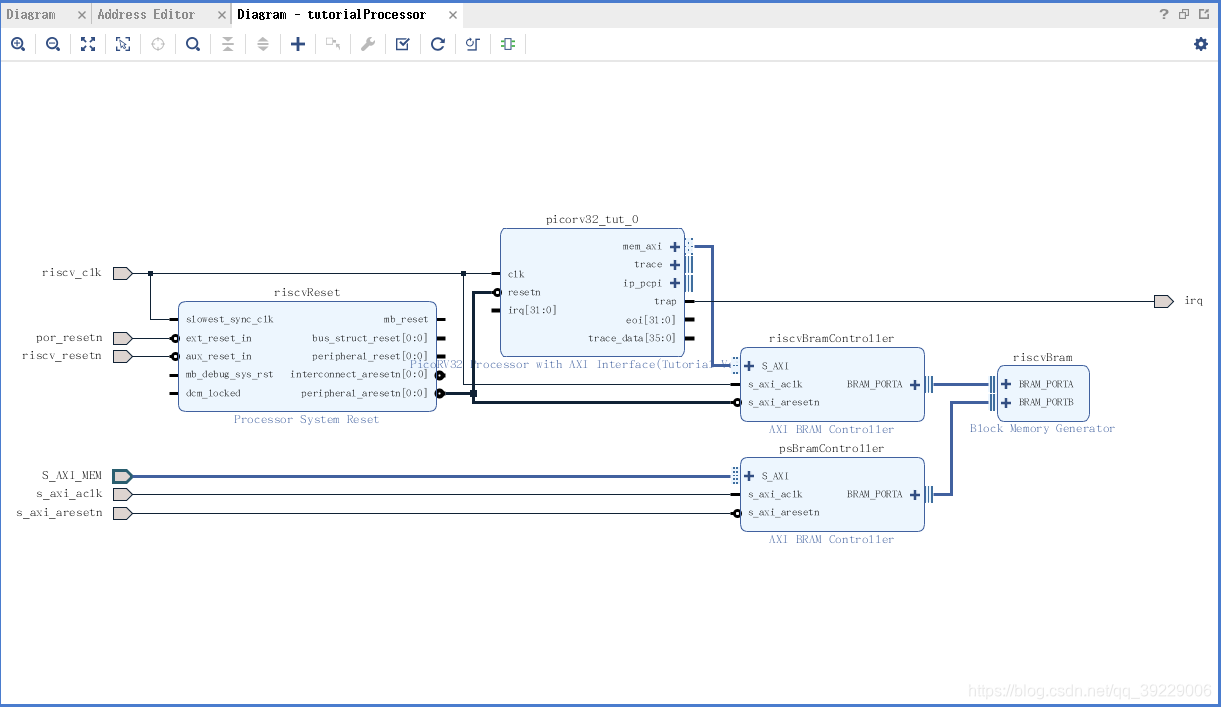
Task: Click the Block Memory Generator label
Action: pos(1042,429)
